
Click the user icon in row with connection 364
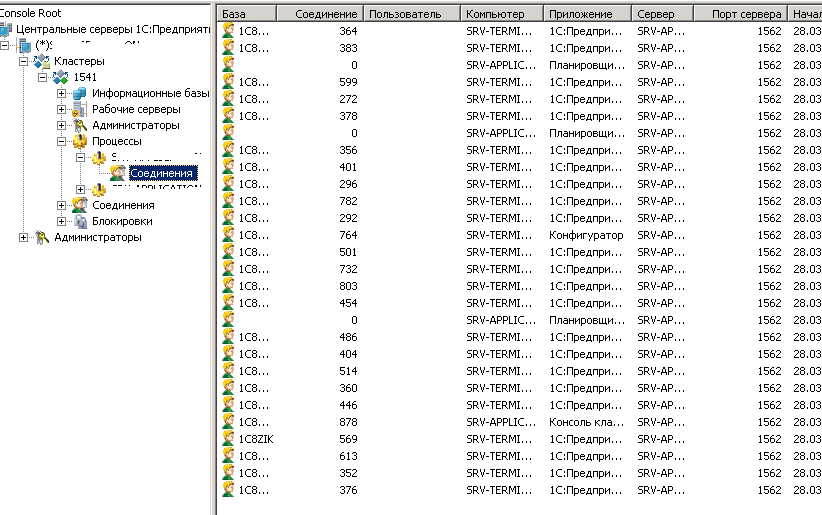(x=228, y=31)
